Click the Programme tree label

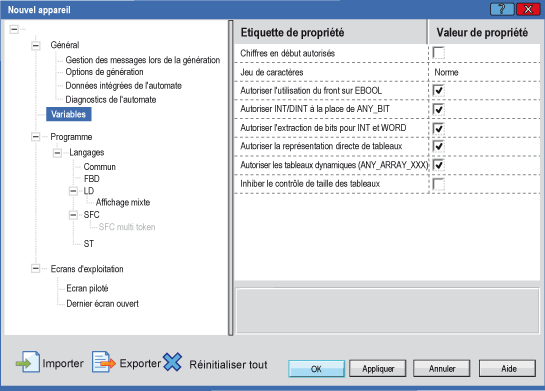pos(71,137)
